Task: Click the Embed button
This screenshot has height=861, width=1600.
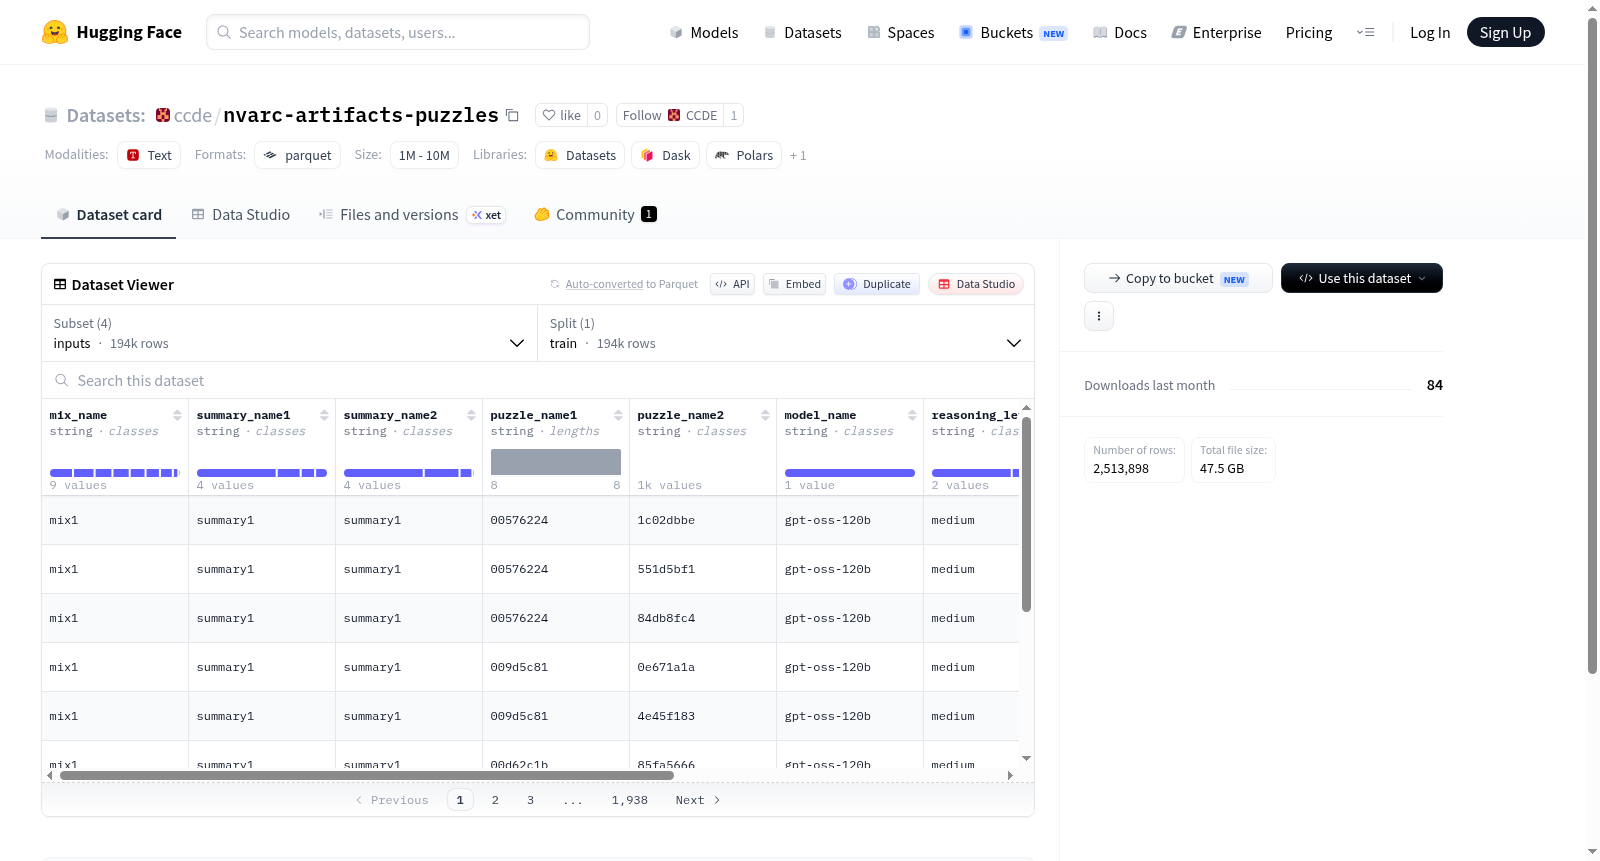Action: [795, 284]
